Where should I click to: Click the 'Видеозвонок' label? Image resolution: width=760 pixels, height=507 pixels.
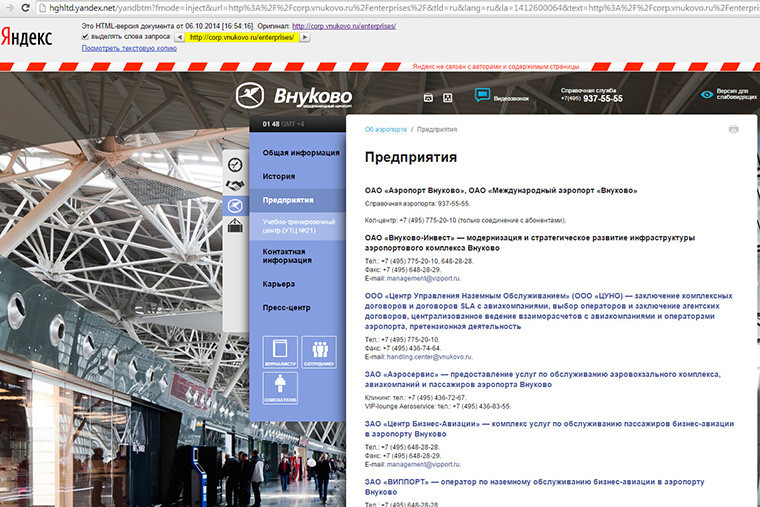point(511,98)
